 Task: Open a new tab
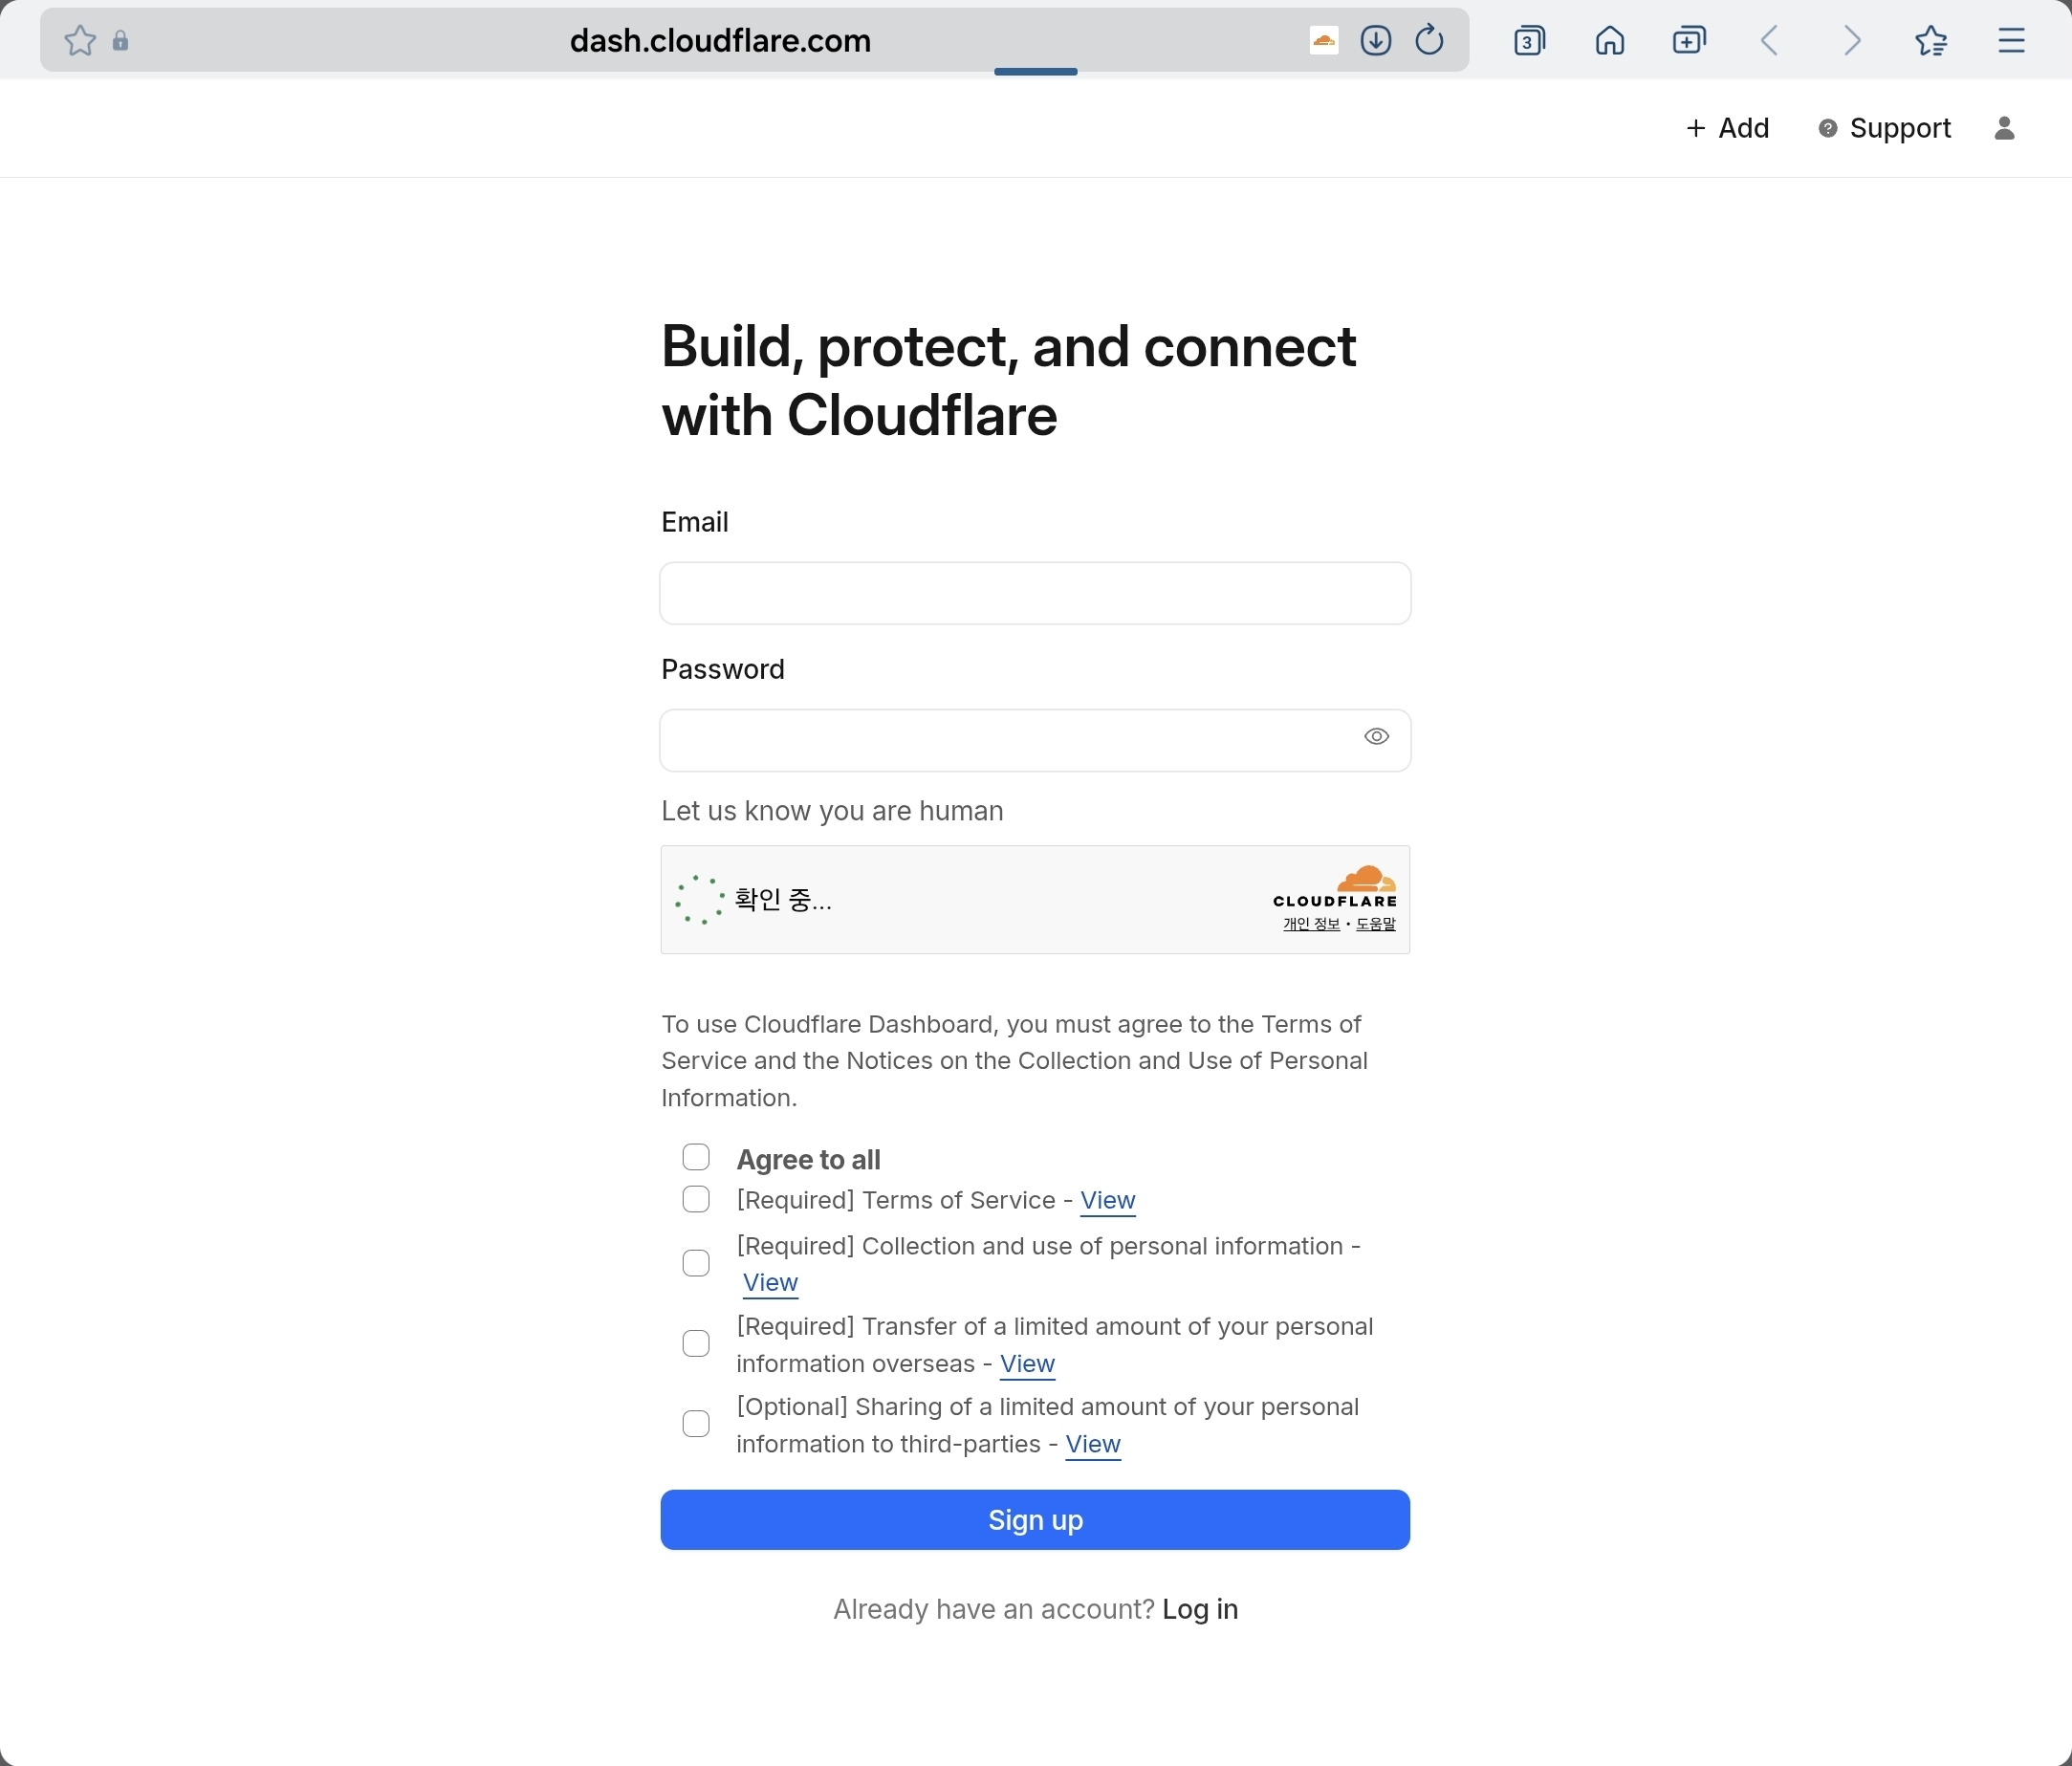point(1689,41)
